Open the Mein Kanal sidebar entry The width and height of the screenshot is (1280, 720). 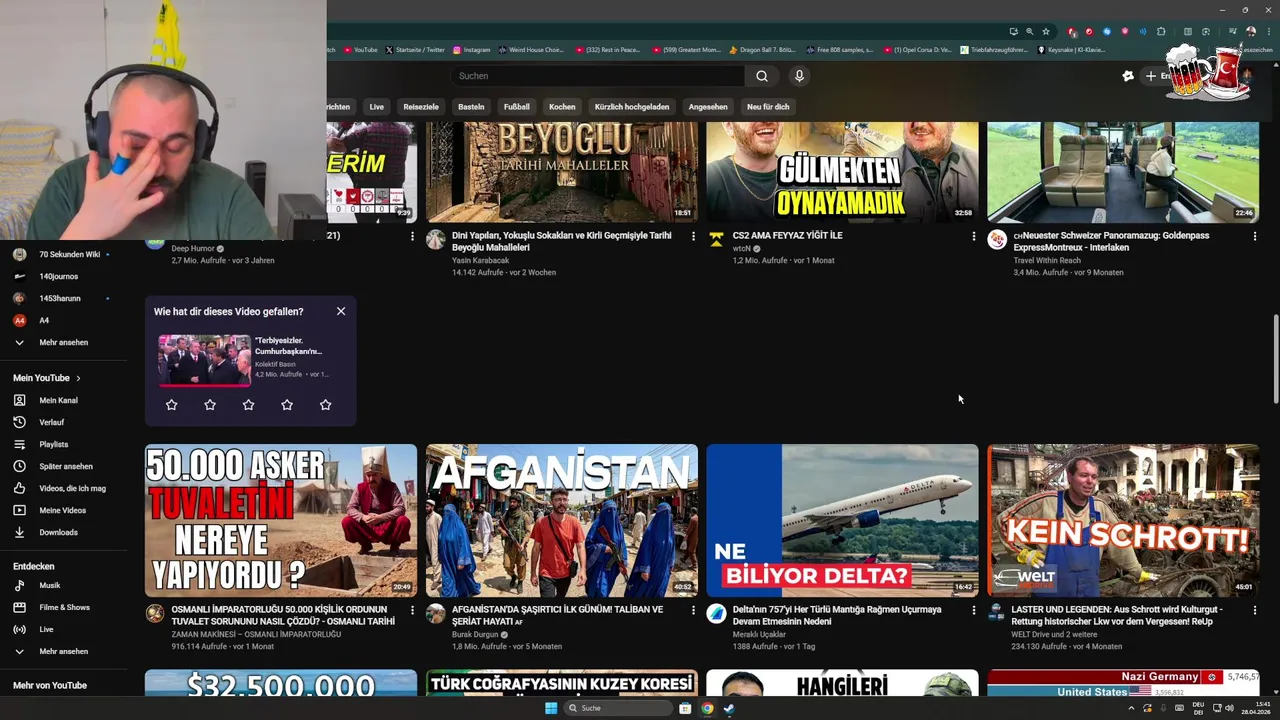point(58,400)
